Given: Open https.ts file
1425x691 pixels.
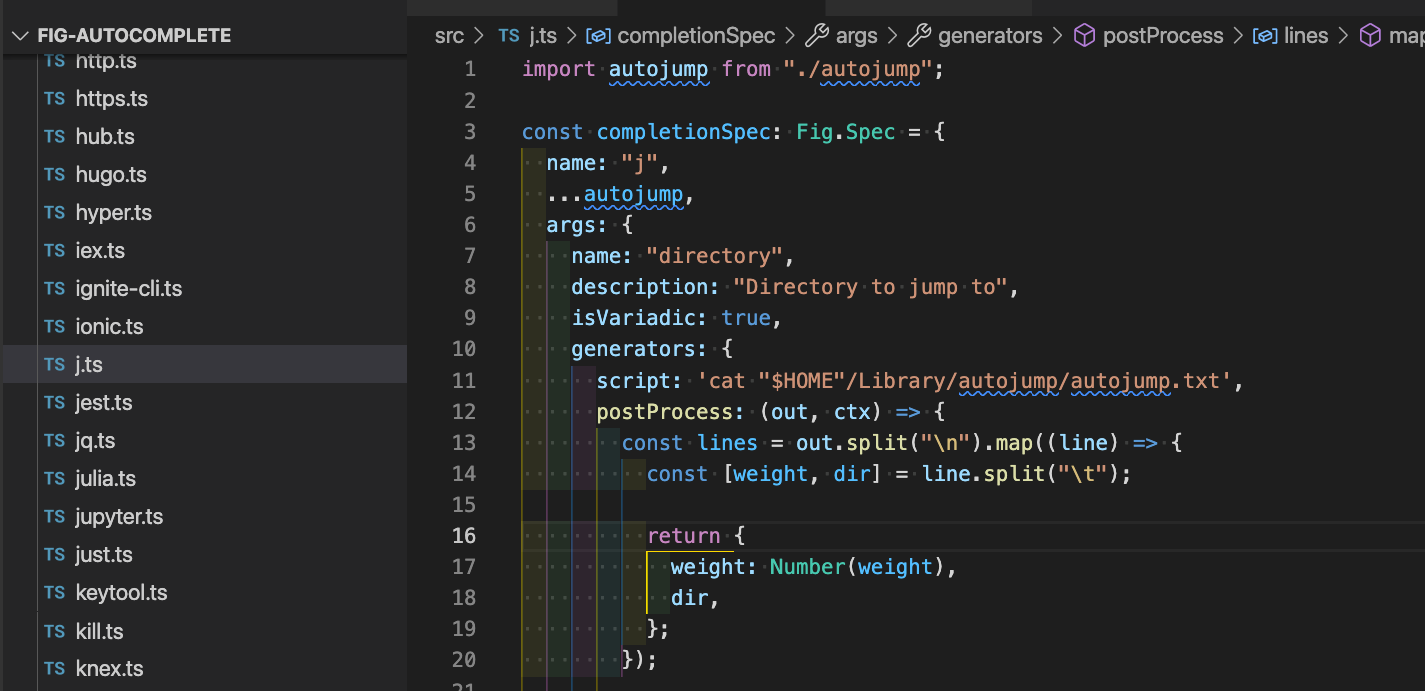Looking at the screenshot, I should pos(111,99).
